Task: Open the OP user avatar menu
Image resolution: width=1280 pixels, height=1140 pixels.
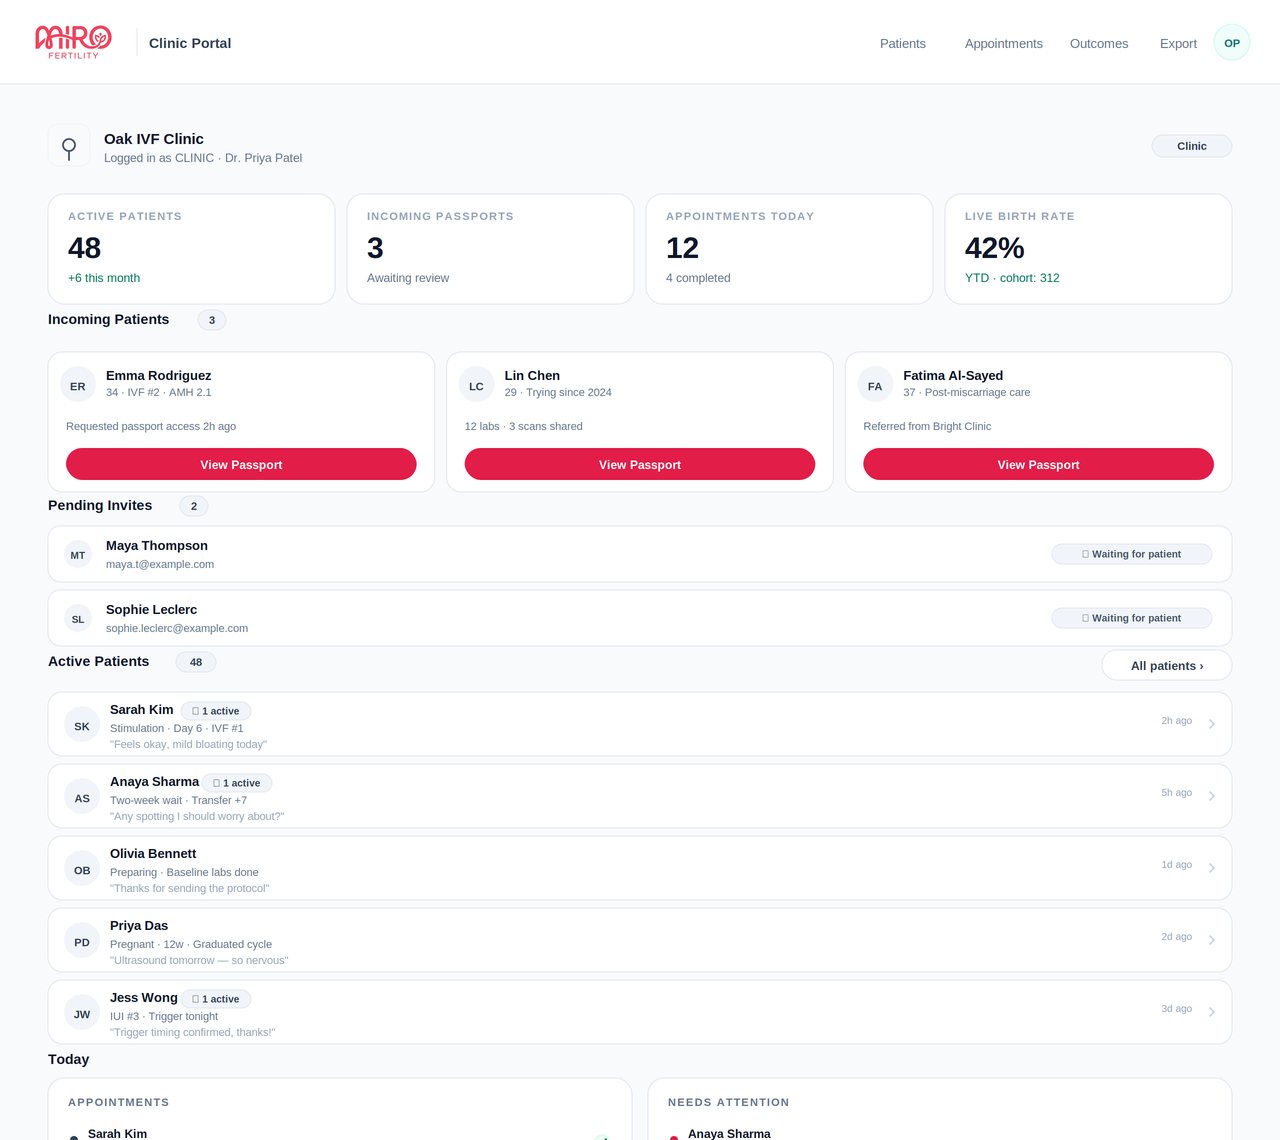Action: coord(1232,42)
